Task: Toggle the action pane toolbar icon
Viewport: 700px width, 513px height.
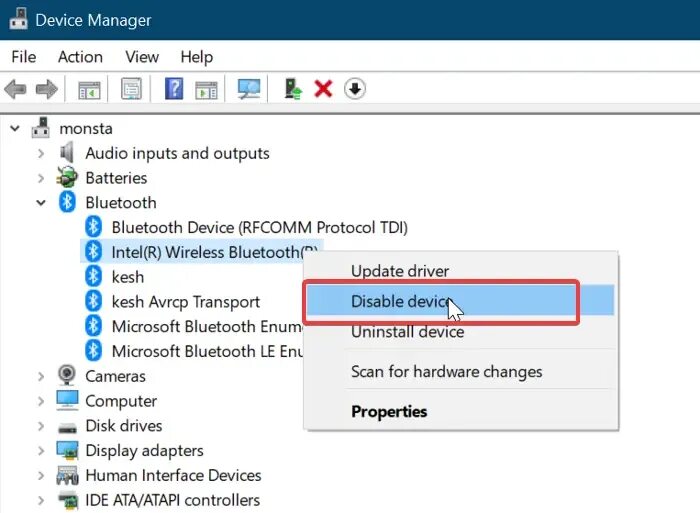Action: pyautogui.click(x=206, y=90)
